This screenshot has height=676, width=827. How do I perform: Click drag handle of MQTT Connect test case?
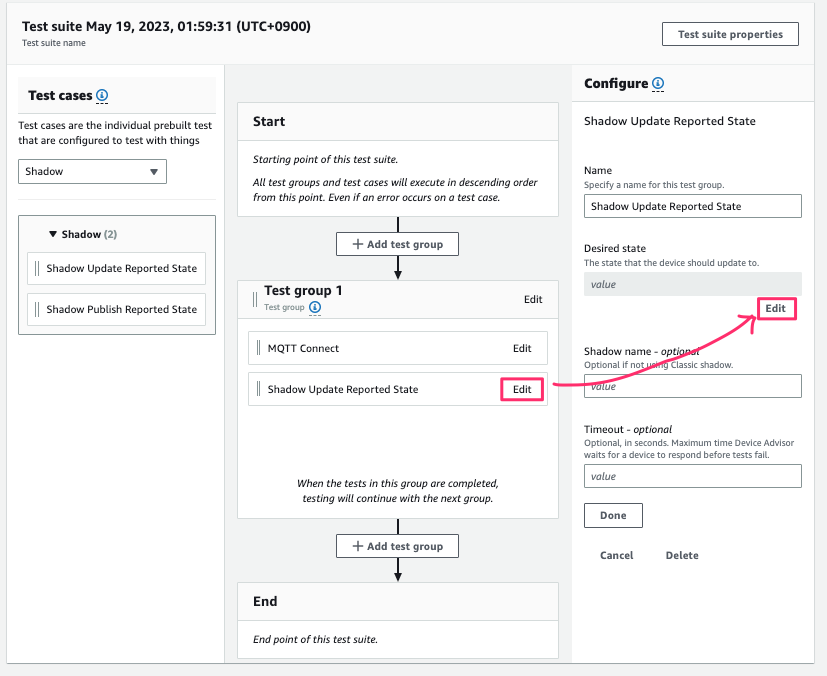(258, 348)
